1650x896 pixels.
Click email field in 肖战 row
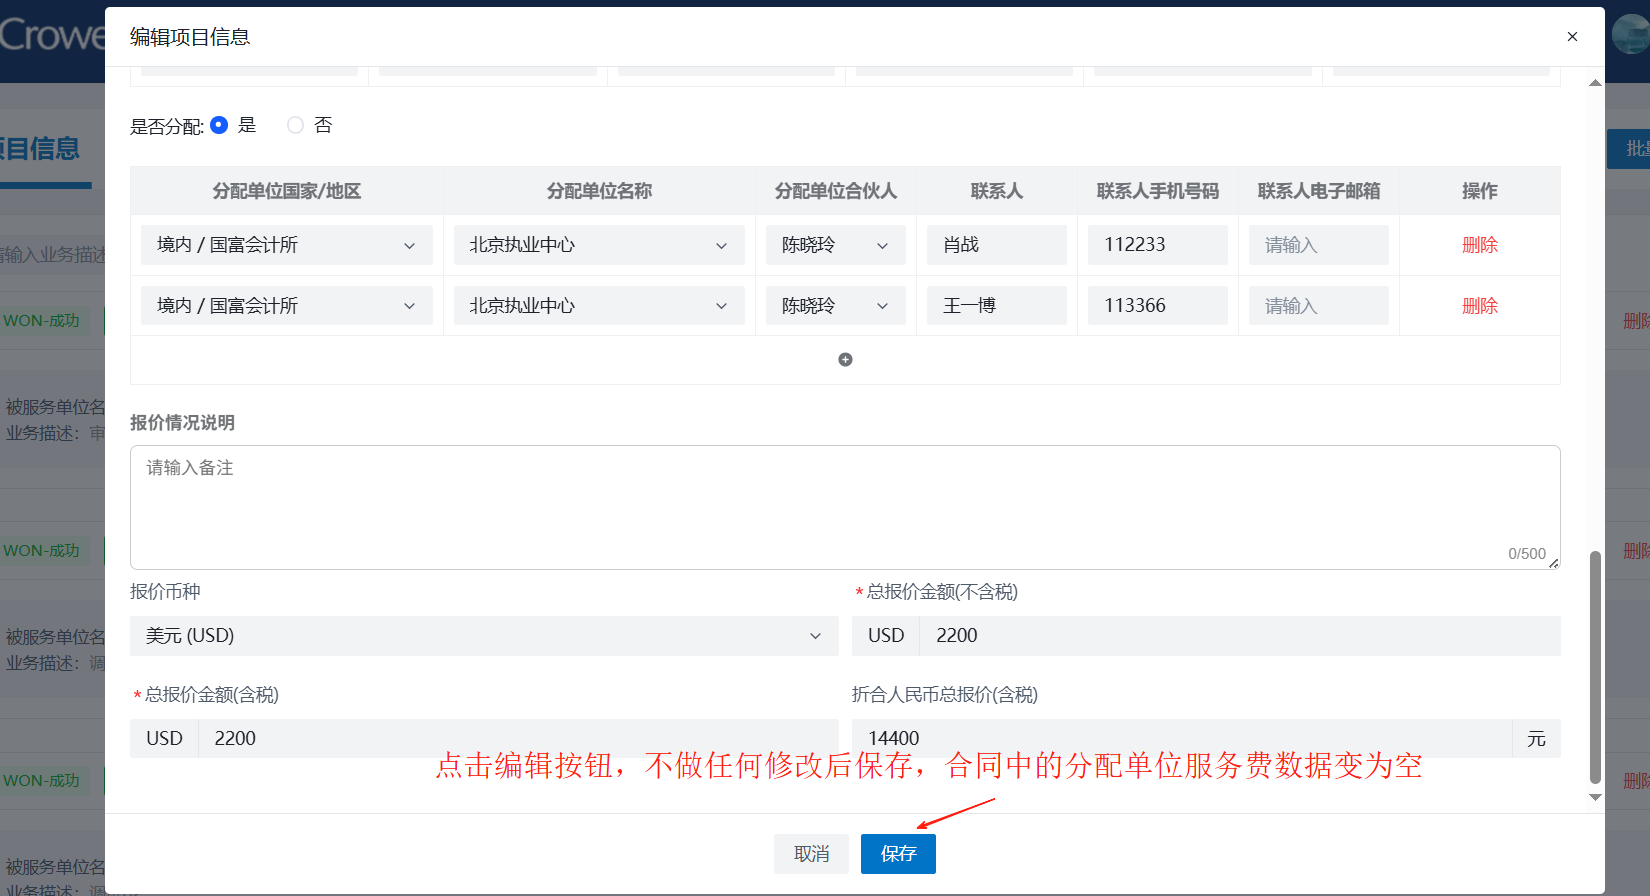tap(1319, 245)
